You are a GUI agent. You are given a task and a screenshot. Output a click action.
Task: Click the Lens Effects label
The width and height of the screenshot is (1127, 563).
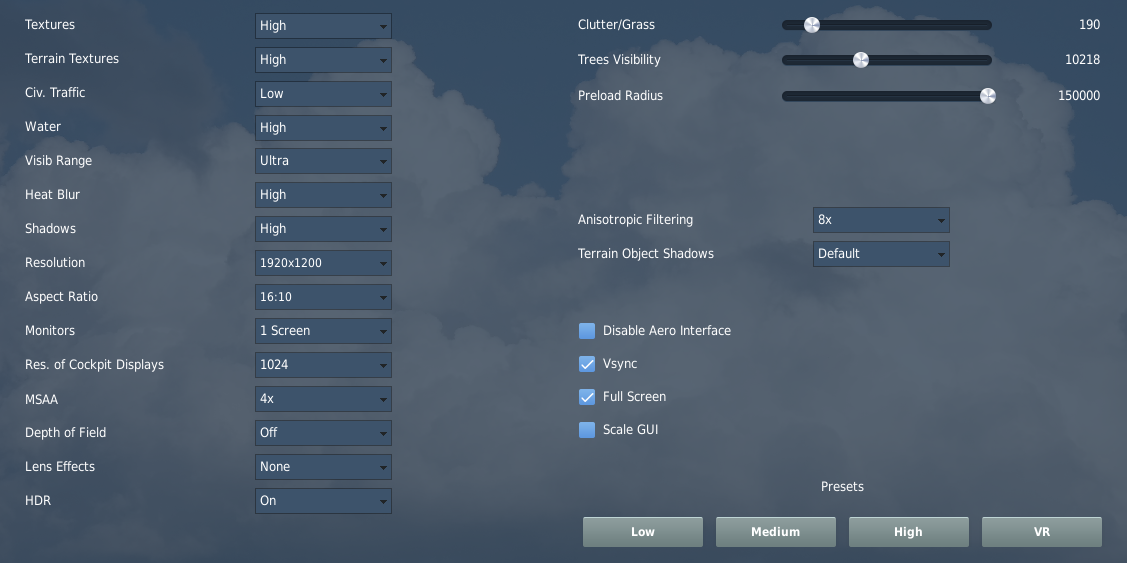point(60,467)
